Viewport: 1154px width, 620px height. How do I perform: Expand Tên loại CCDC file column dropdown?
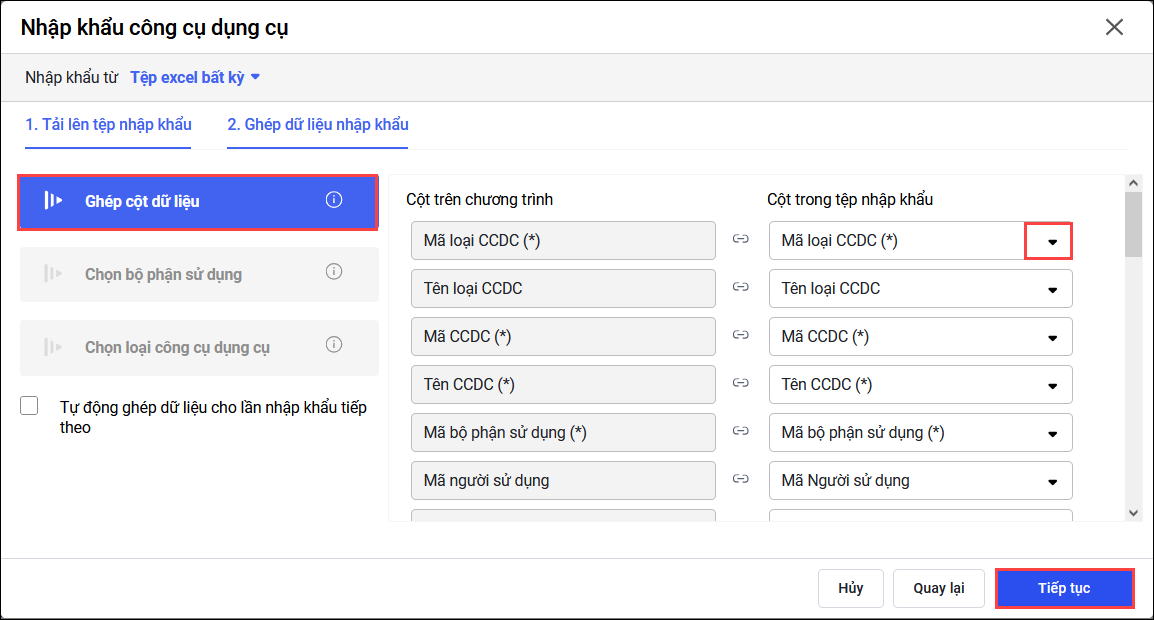(x=1051, y=289)
